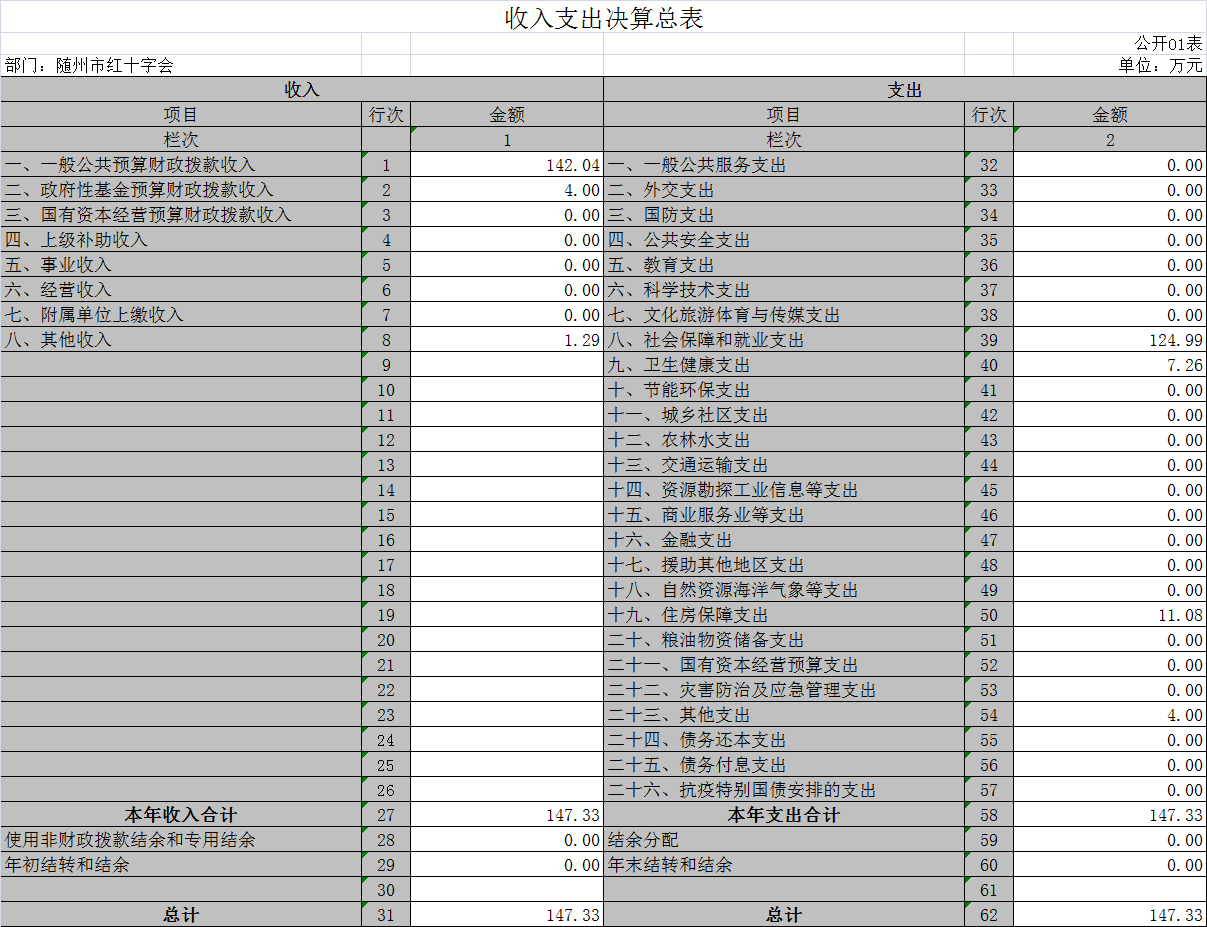Click the 十三、交通运输支出 cell
This screenshot has width=1207, height=927.
[784, 465]
